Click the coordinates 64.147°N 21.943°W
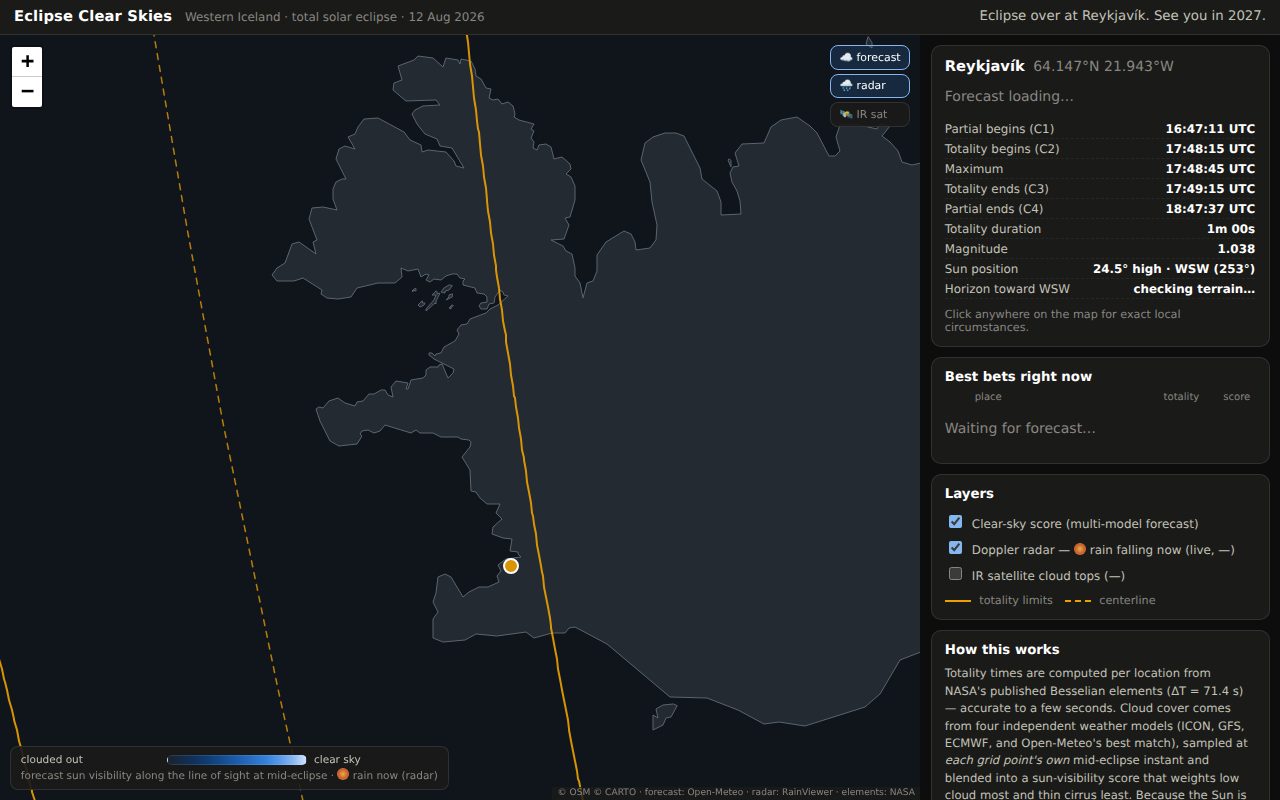The image size is (1280, 800). coord(1104,66)
